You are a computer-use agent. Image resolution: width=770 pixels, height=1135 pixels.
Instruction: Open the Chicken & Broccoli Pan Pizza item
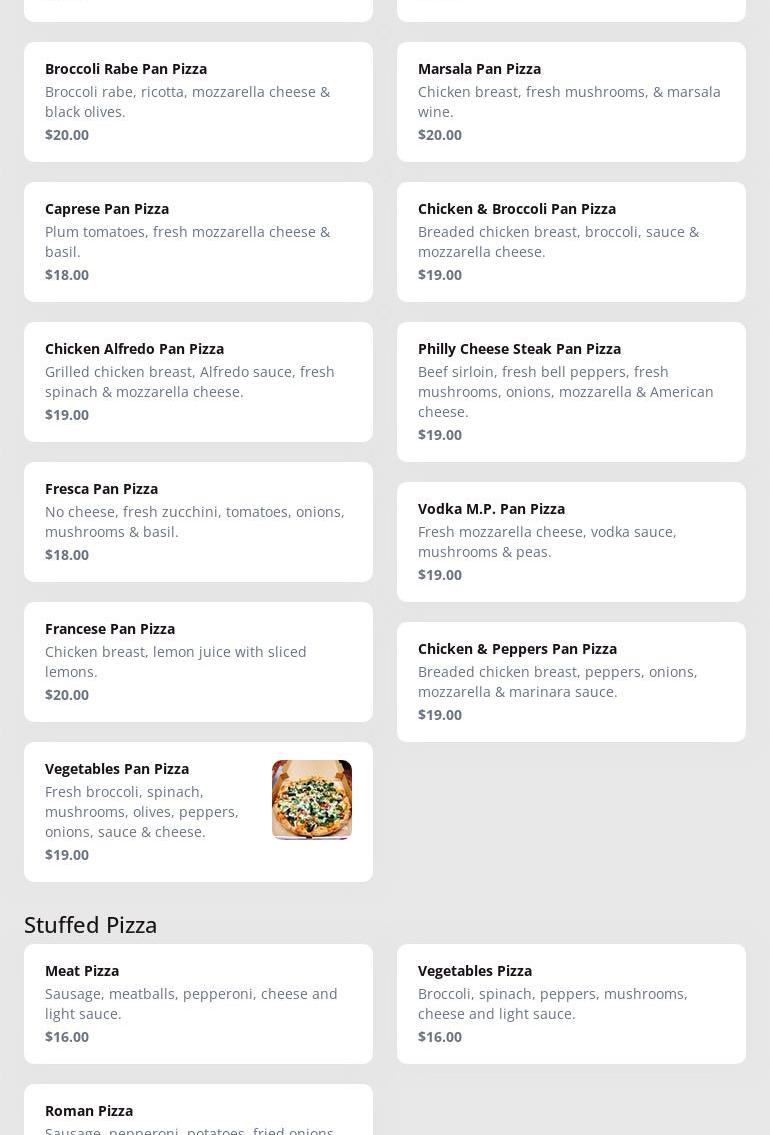point(571,241)
